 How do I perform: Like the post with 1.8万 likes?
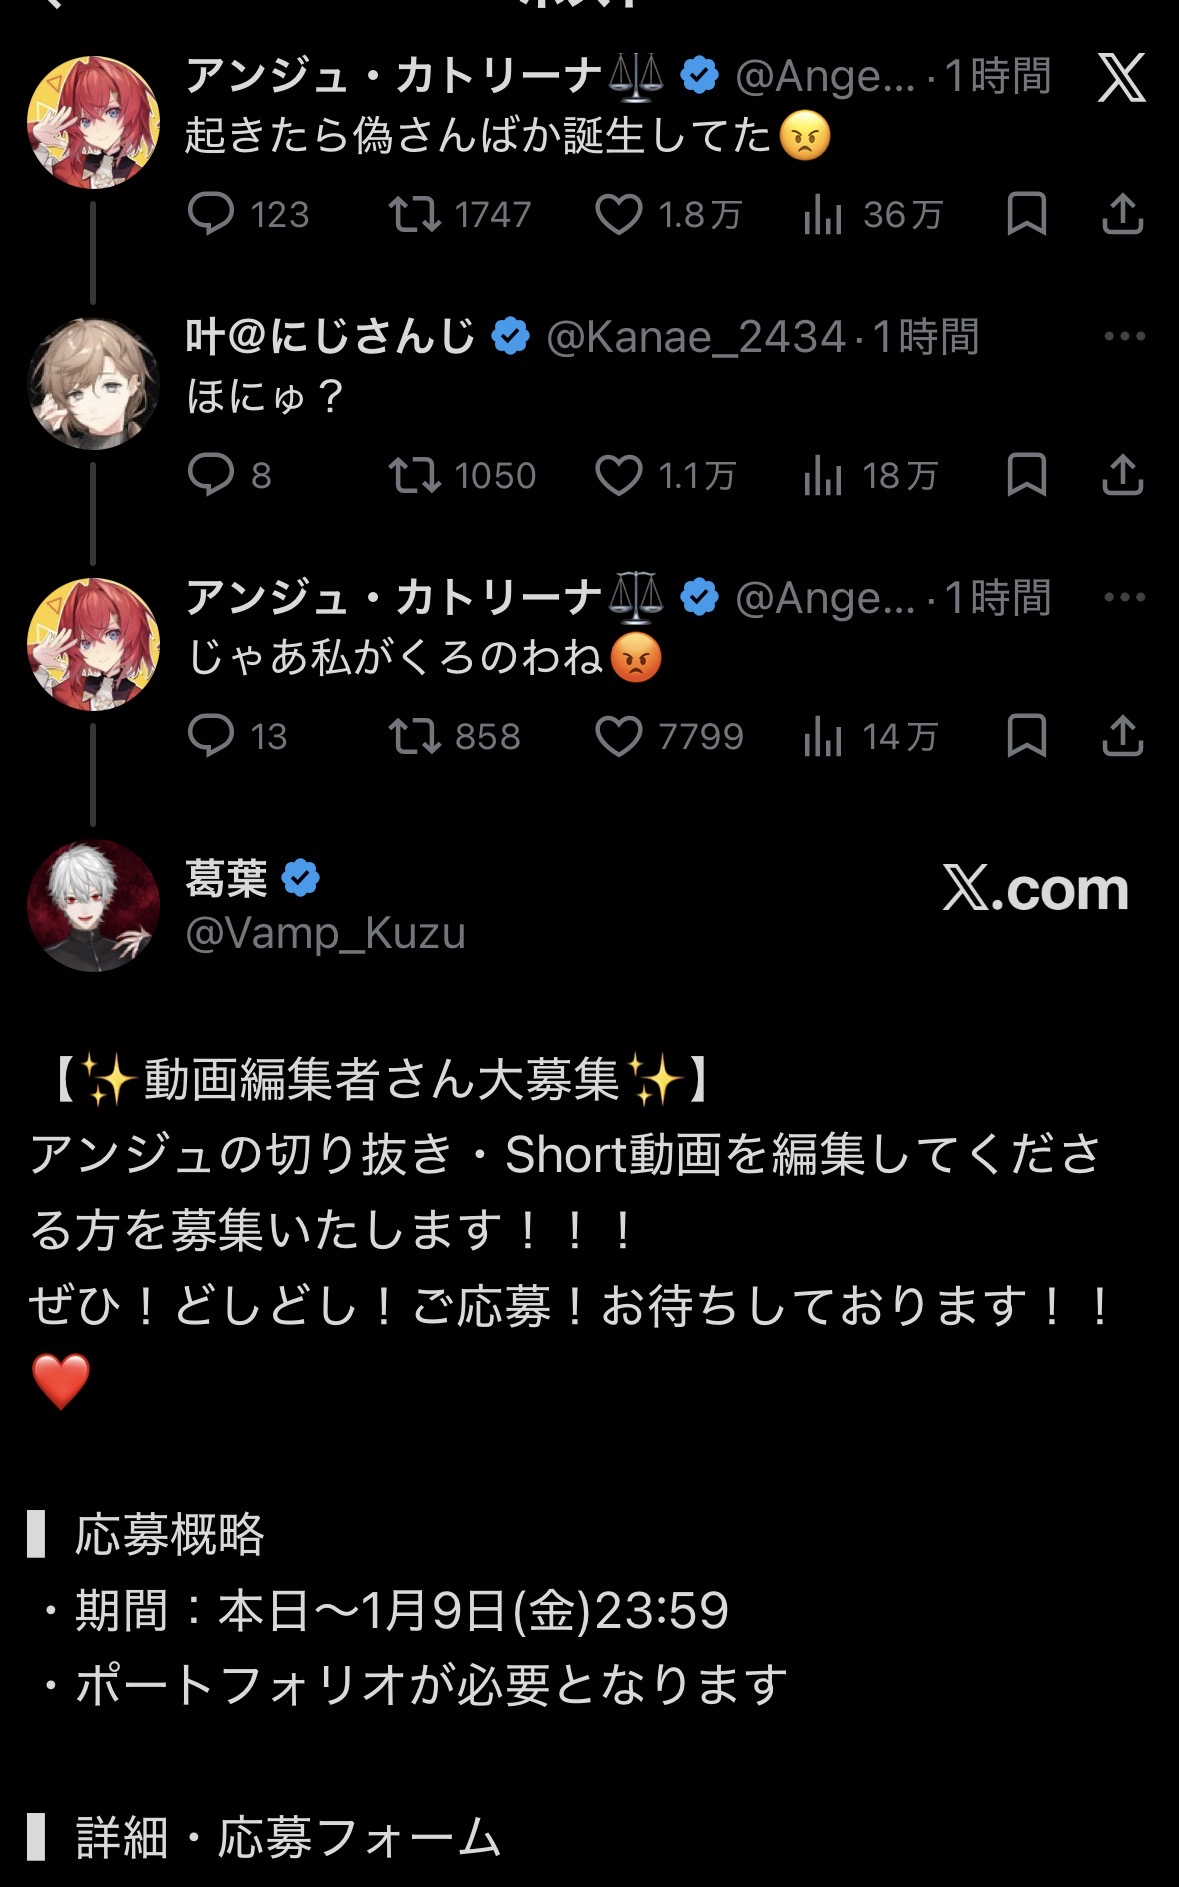click(x=619, y=214)
